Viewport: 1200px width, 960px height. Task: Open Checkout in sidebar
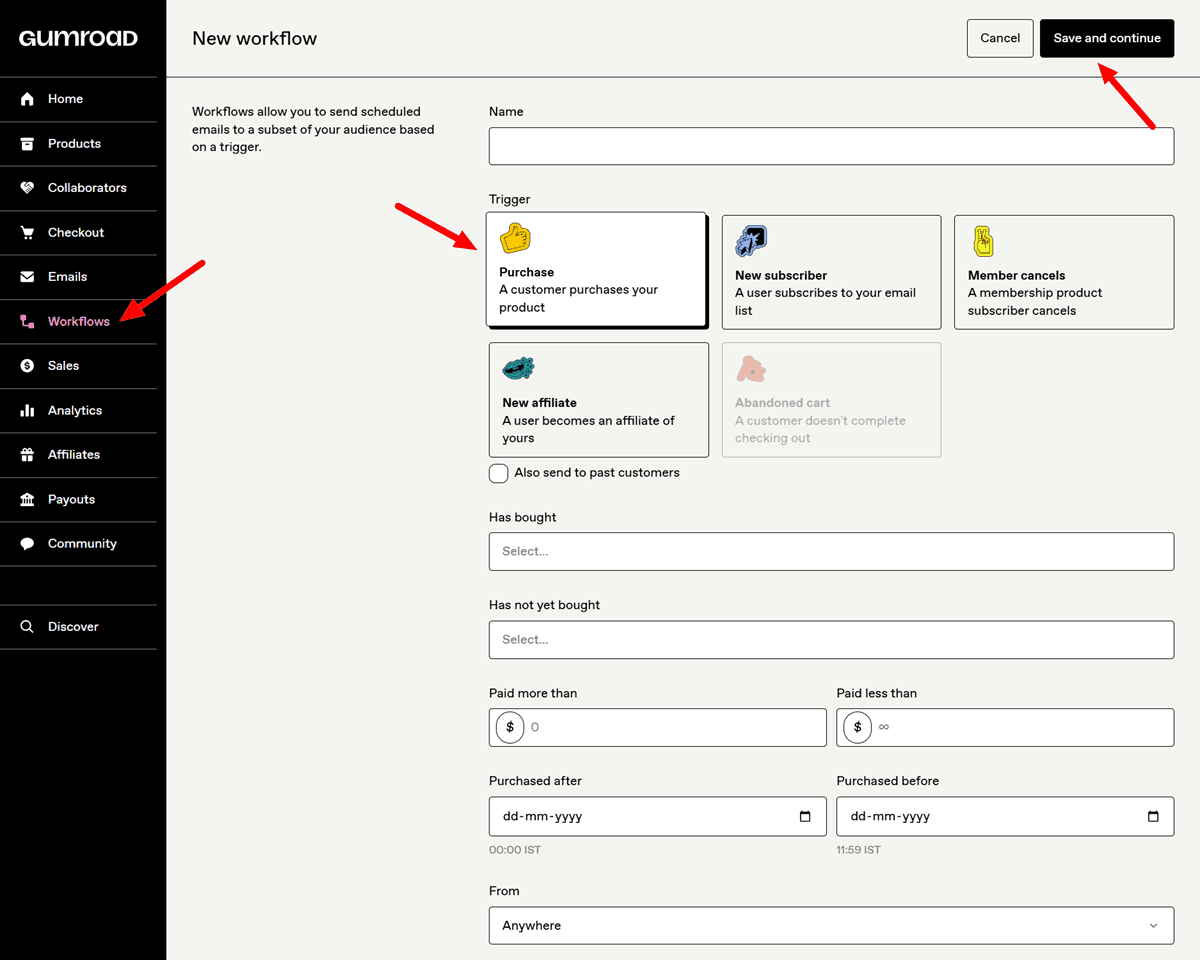pos(78,232)
